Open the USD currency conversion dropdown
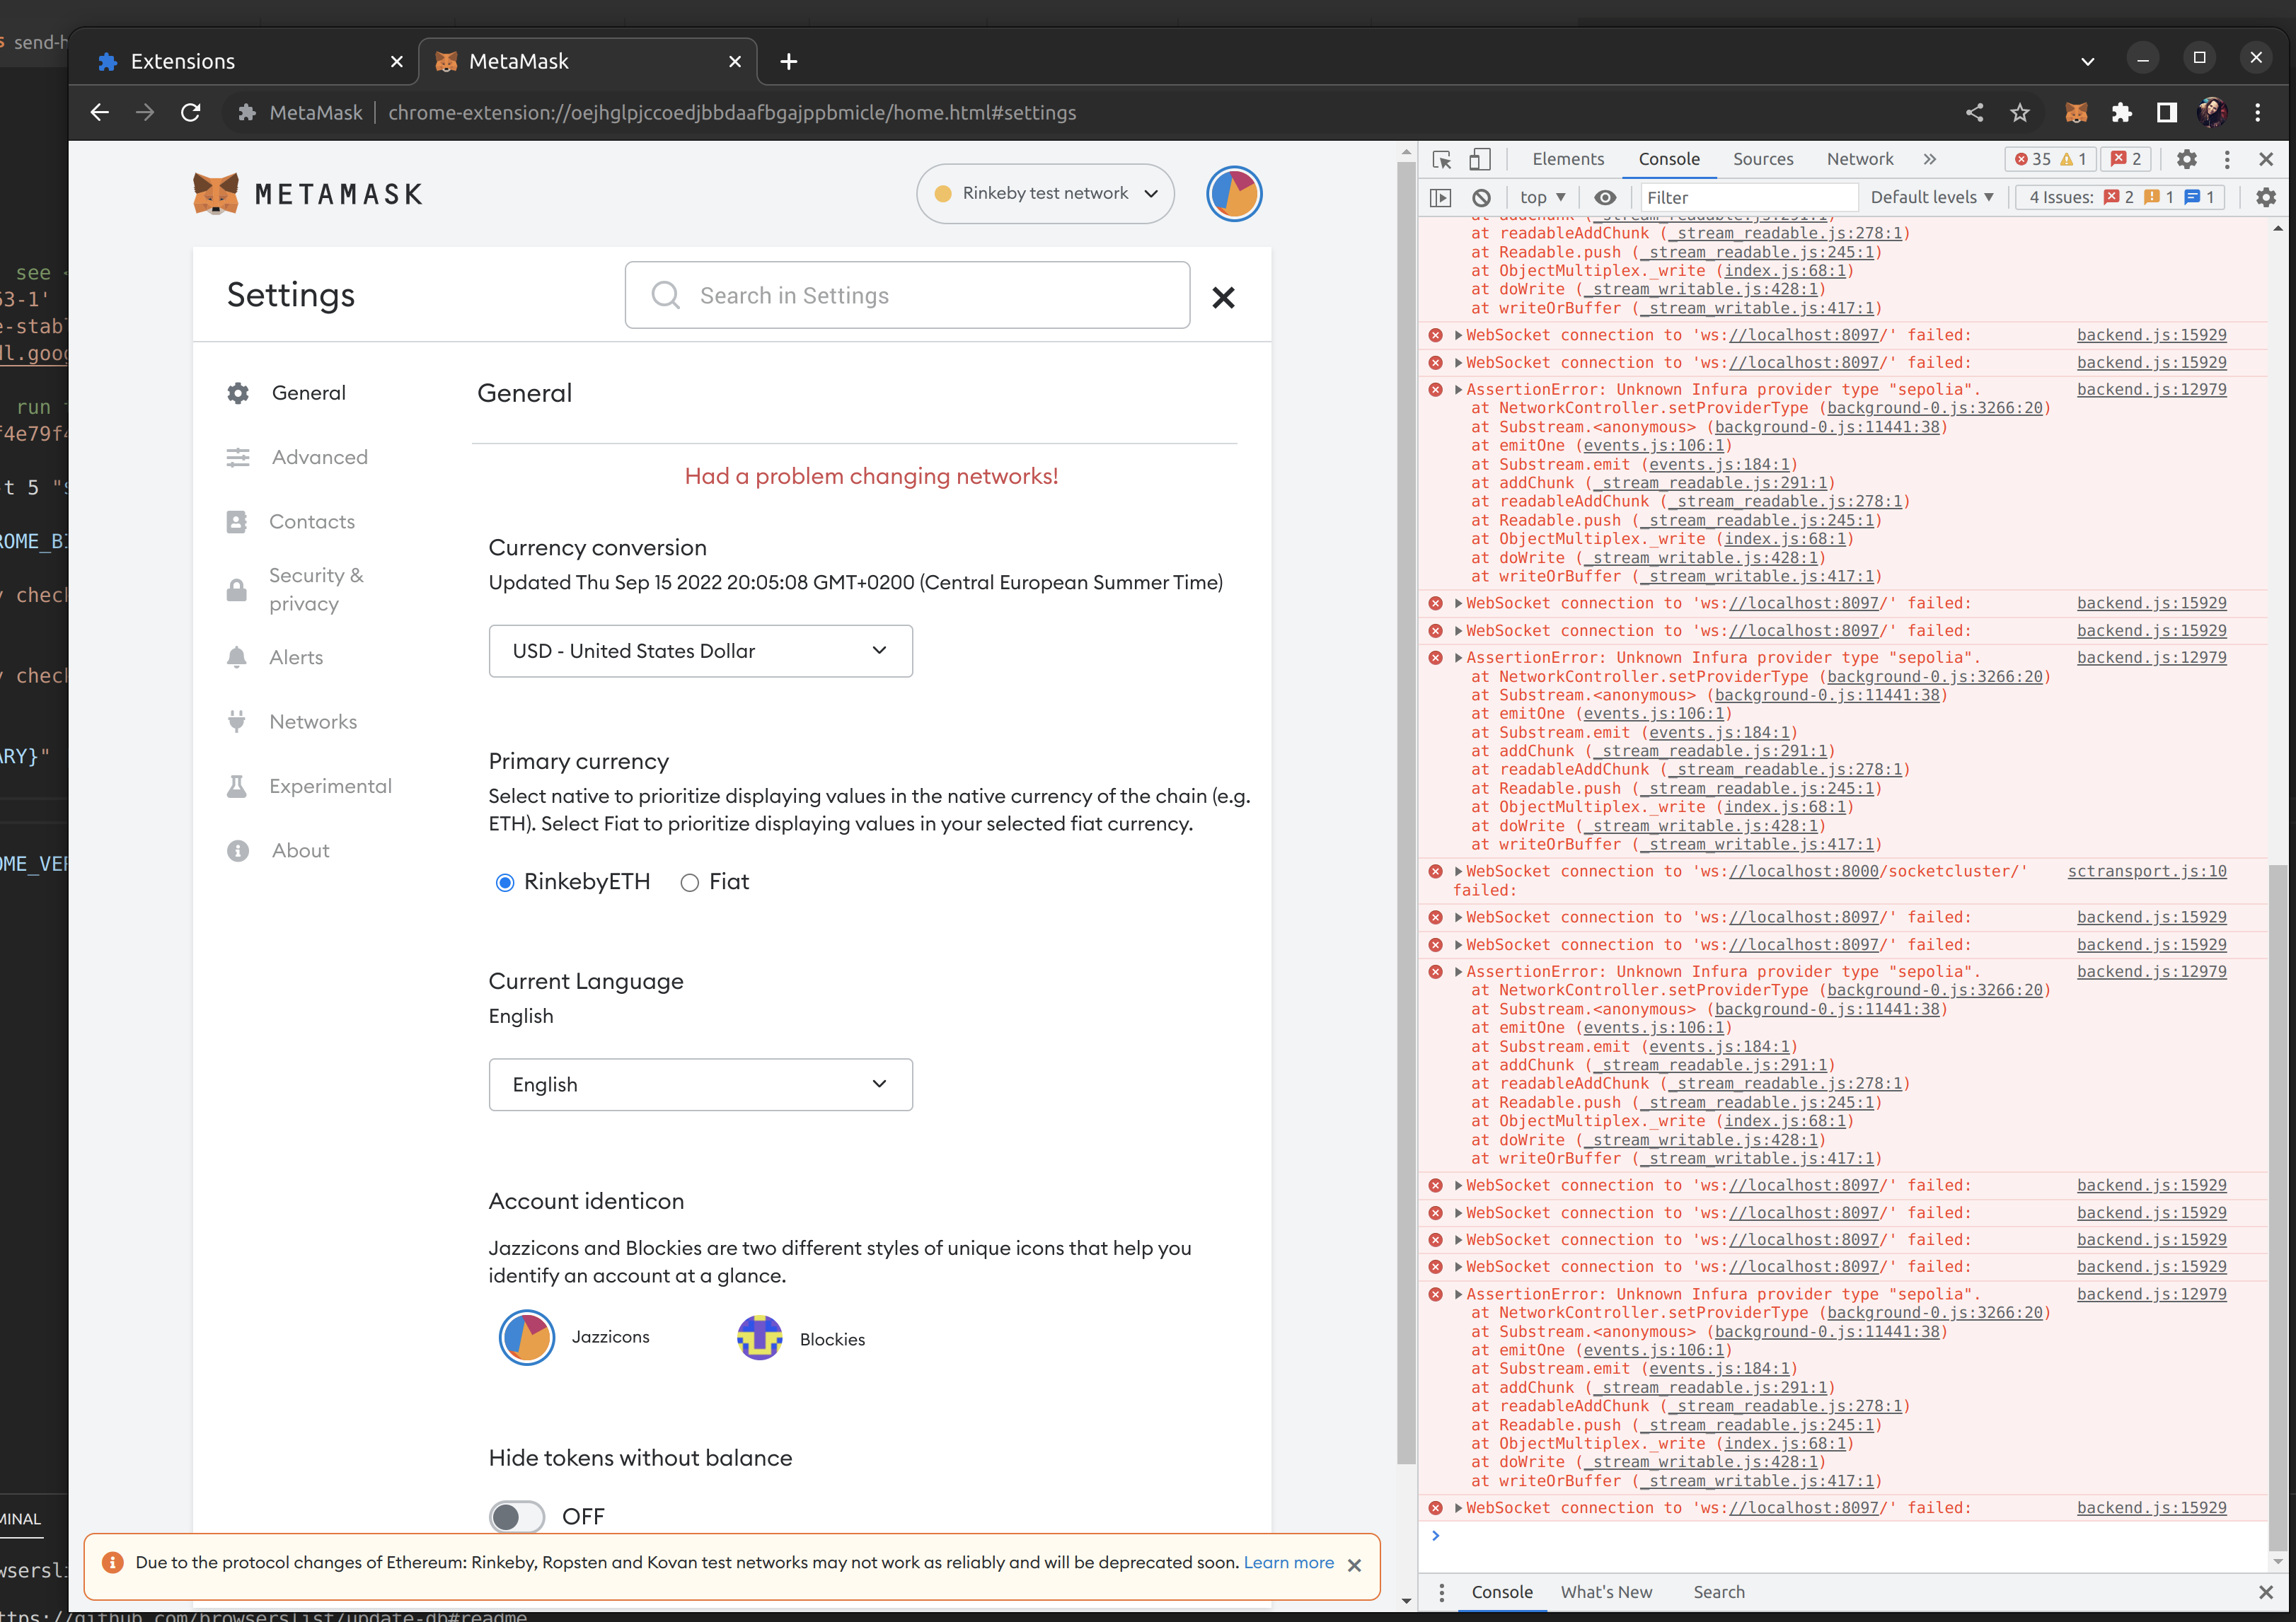 pos(700,650)
